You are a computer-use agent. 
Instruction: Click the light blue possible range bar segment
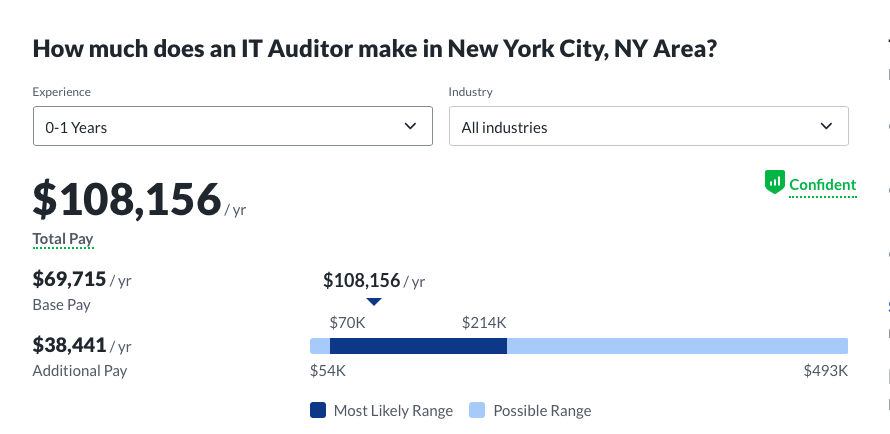pos(677,346)
